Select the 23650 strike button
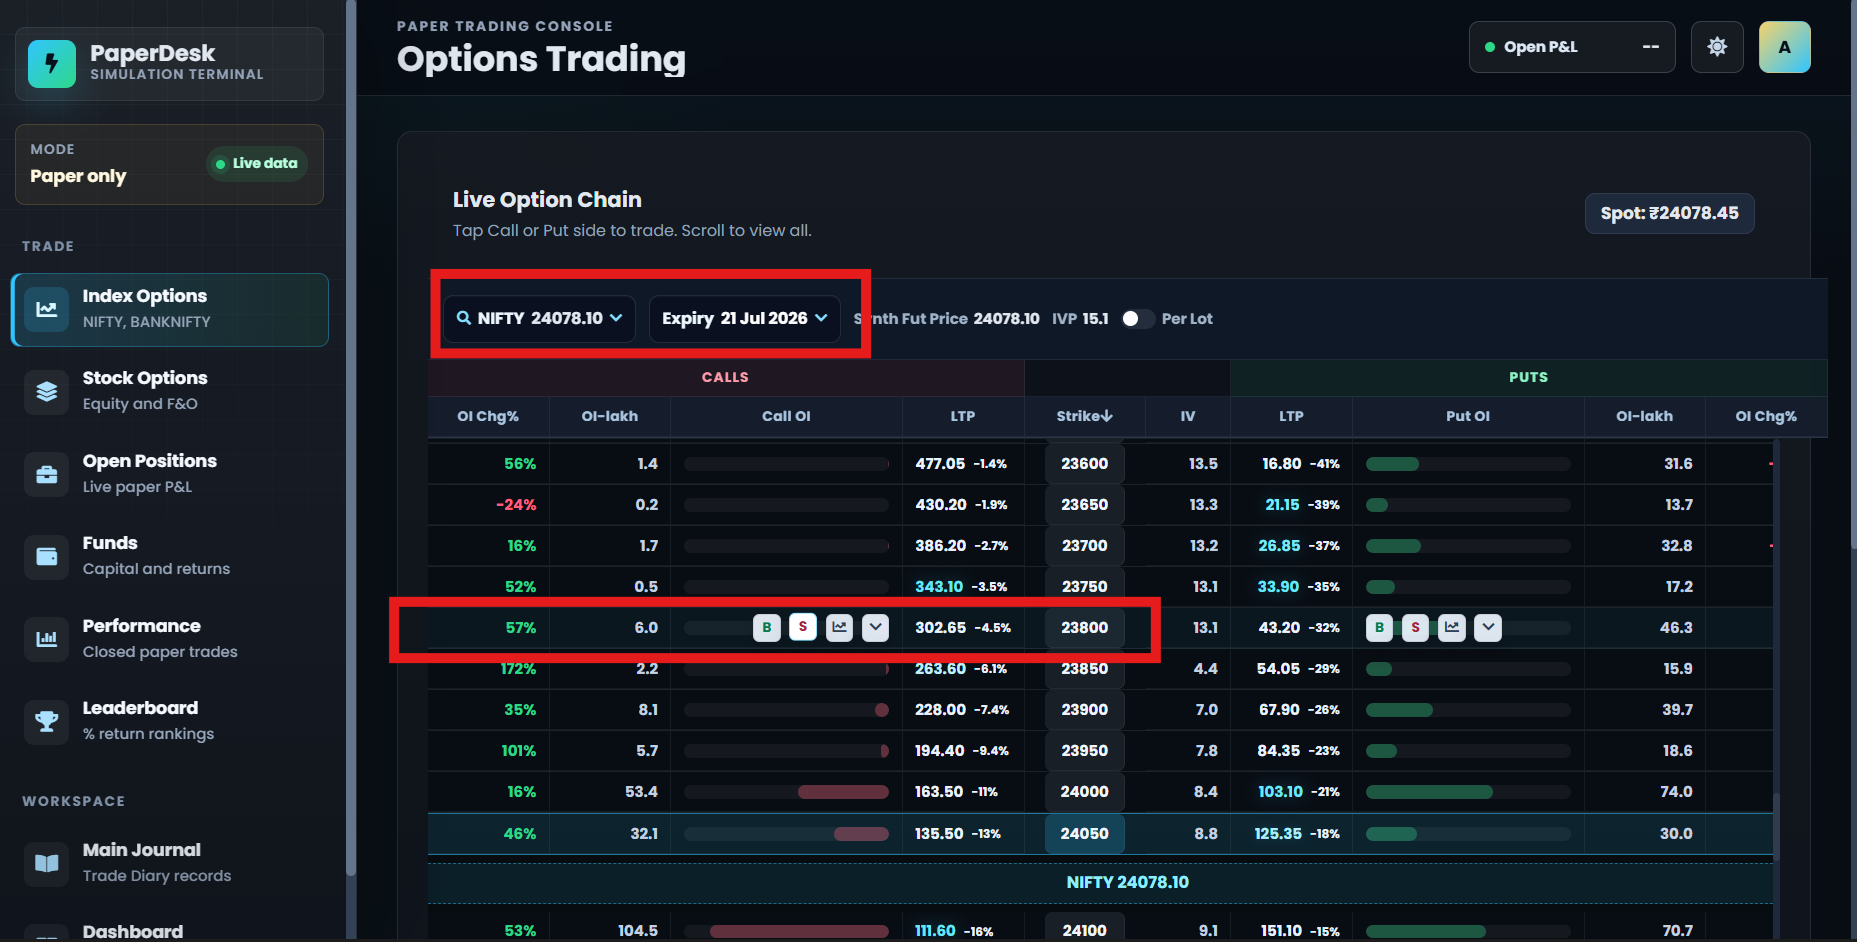This screenshot has height=942, width=1857. click(x=1085, y=505)
